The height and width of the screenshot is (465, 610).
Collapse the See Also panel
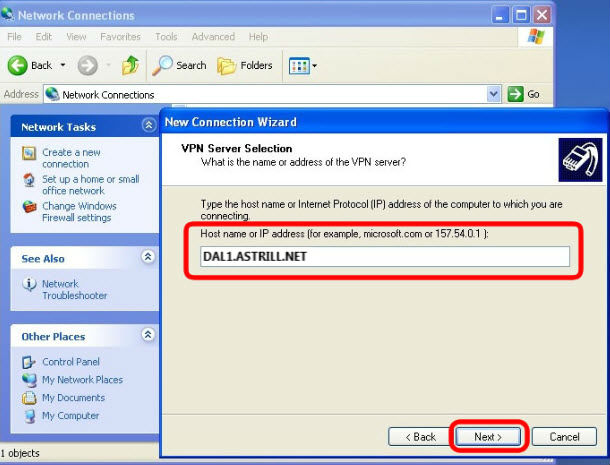148,257
